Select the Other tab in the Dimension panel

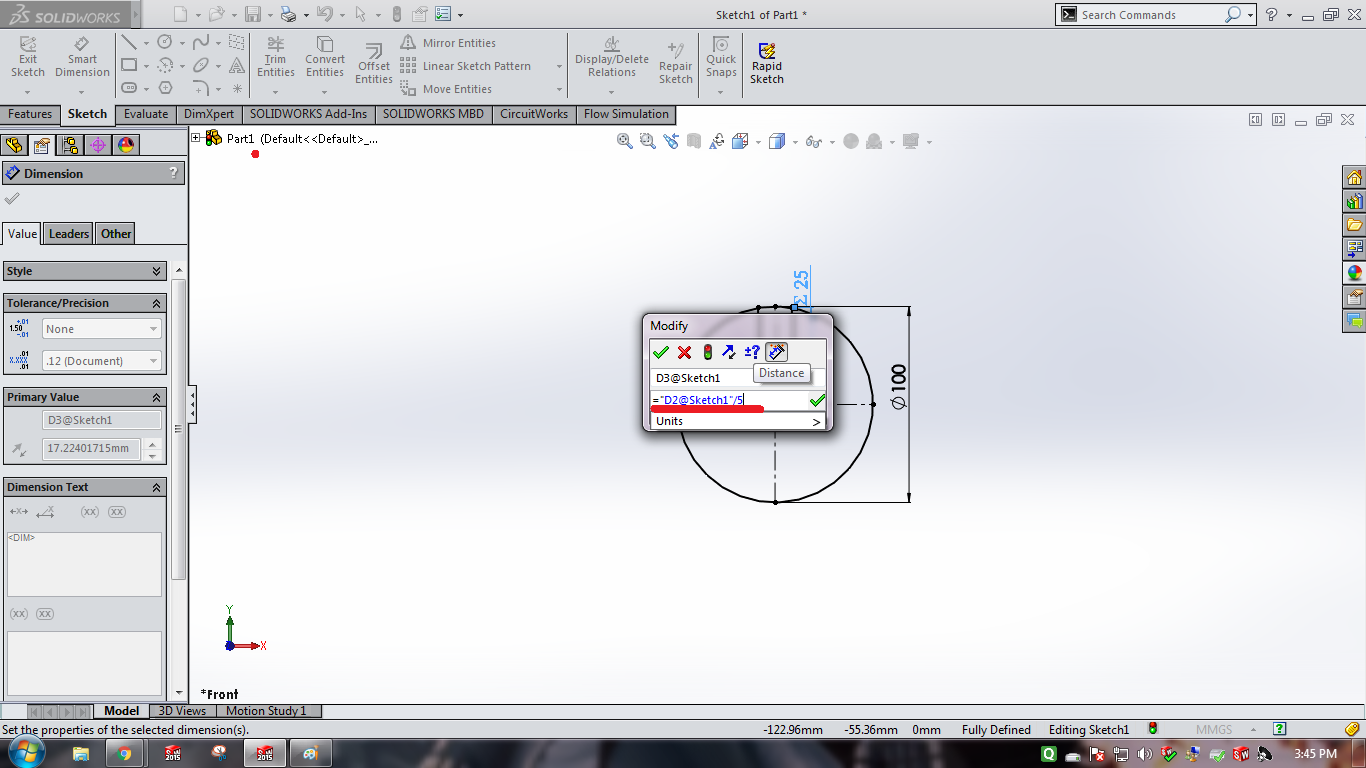tap(116, 234)
